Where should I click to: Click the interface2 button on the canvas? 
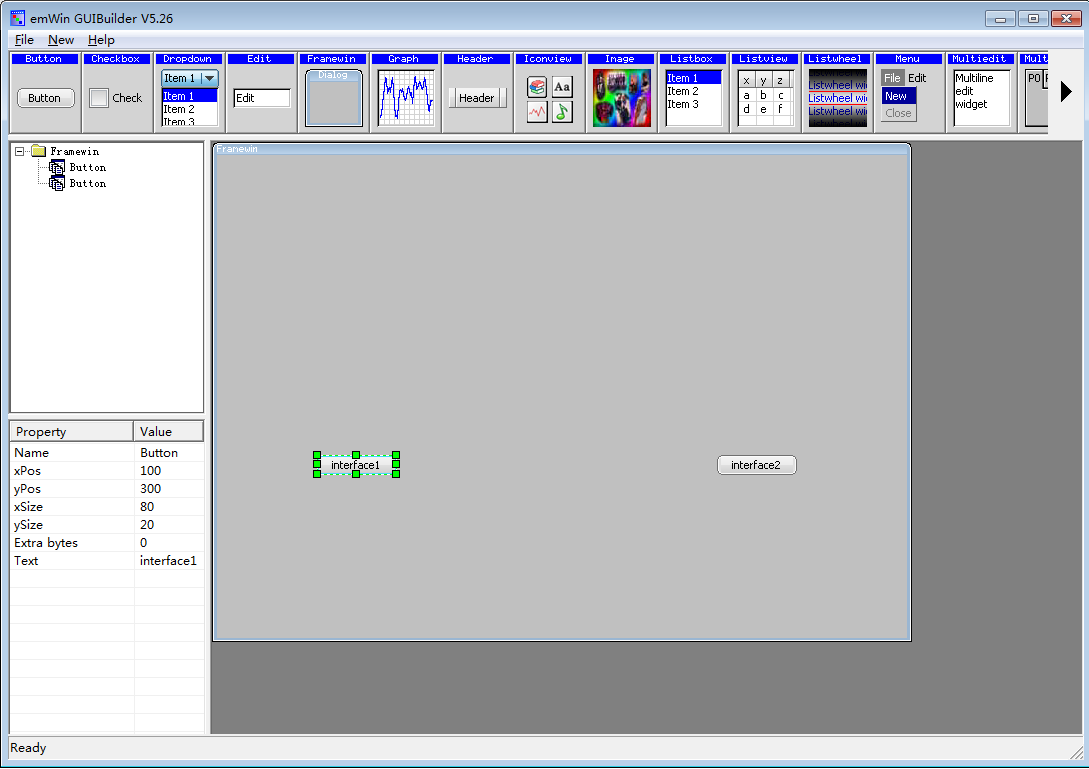click(x=756, y=465)
